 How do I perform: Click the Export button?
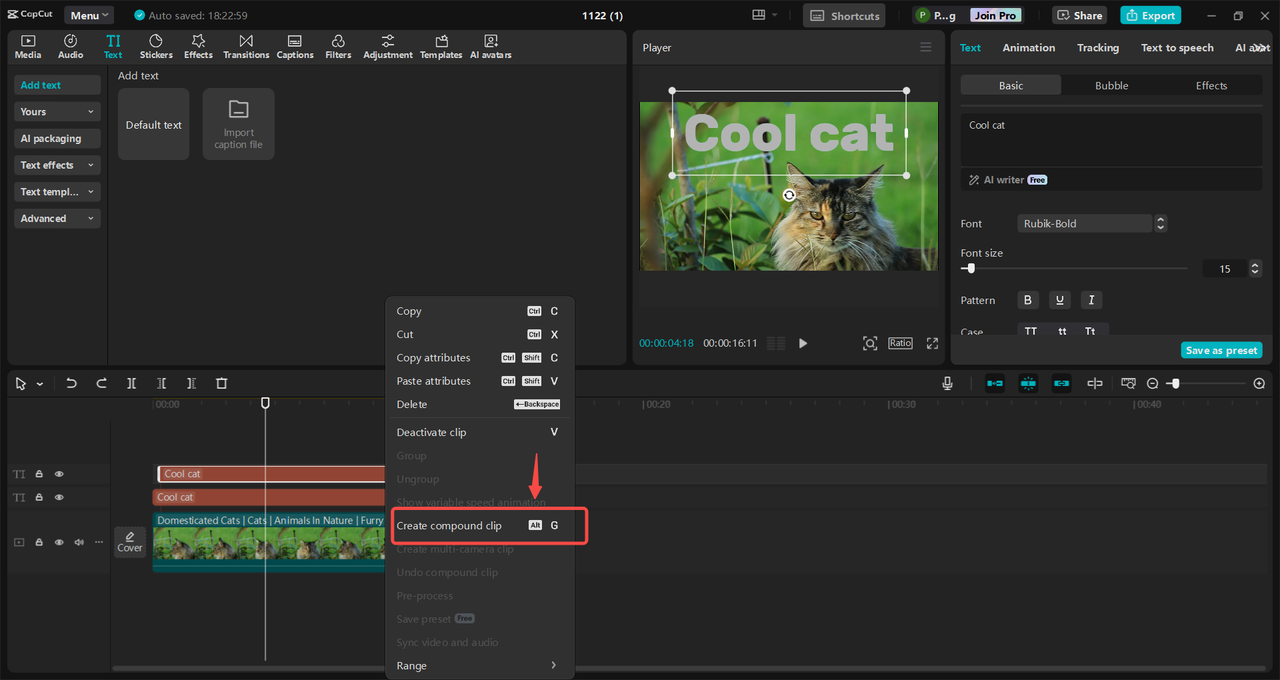1150,15
